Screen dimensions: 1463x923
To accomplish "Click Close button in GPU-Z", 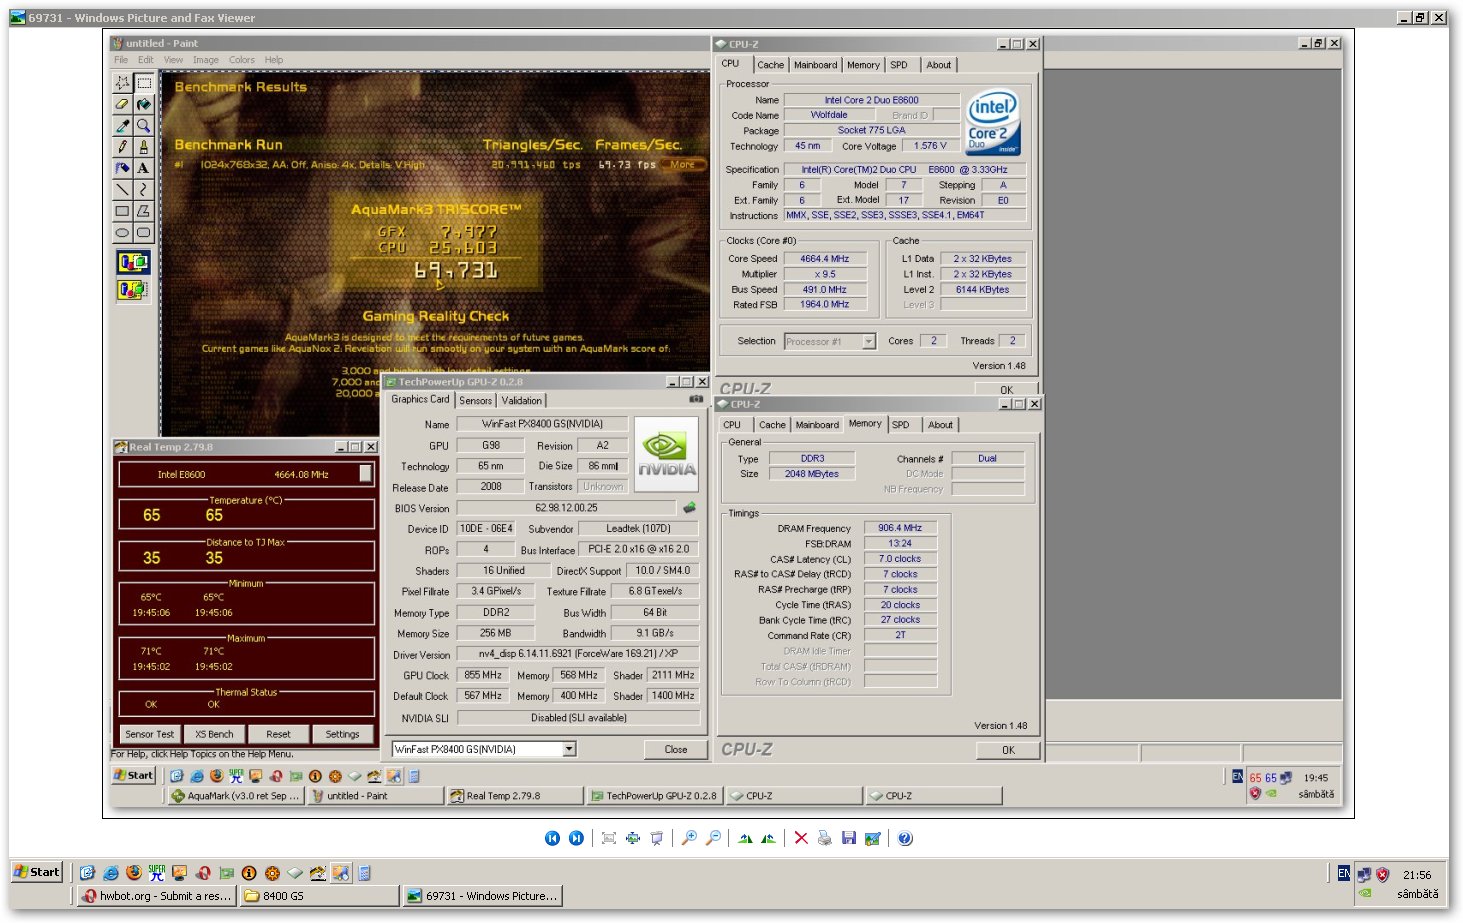I will [x=676, y=749].
